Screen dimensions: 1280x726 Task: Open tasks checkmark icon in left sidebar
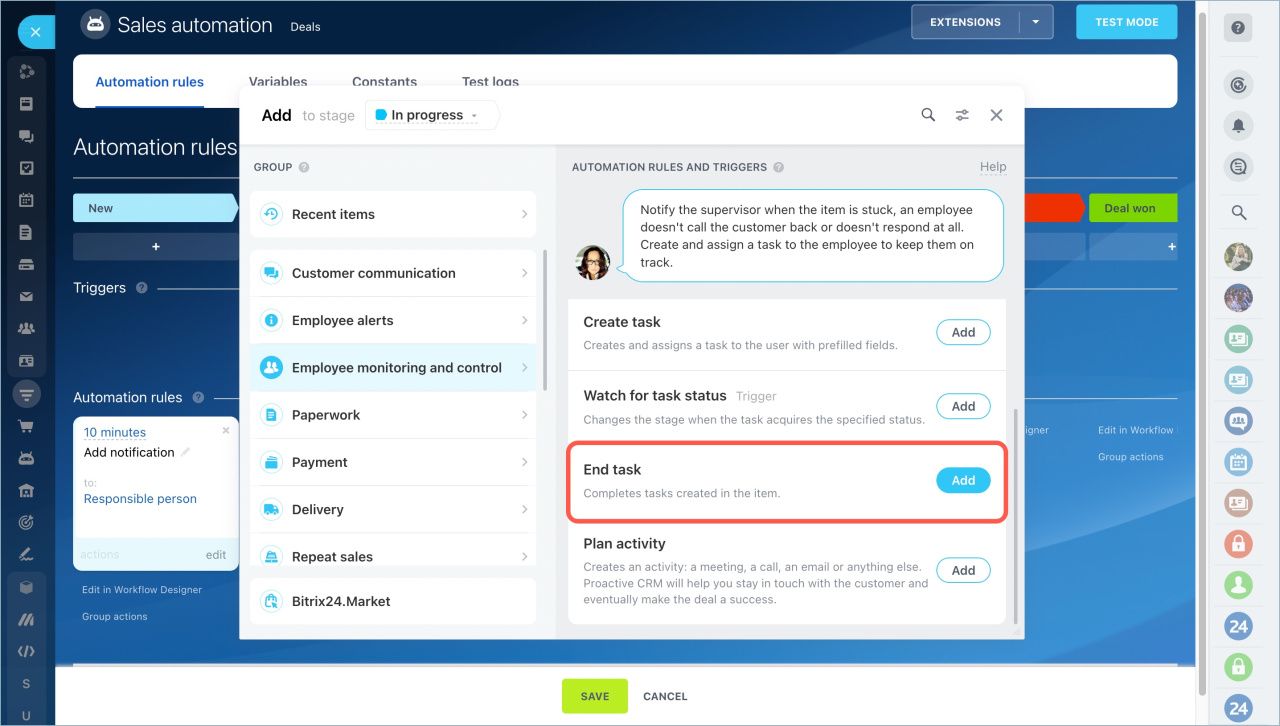click(x=27, y=168)
